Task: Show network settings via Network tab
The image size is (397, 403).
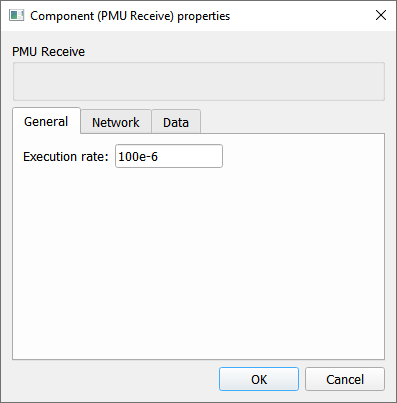Action: click(x=116, y=122)
